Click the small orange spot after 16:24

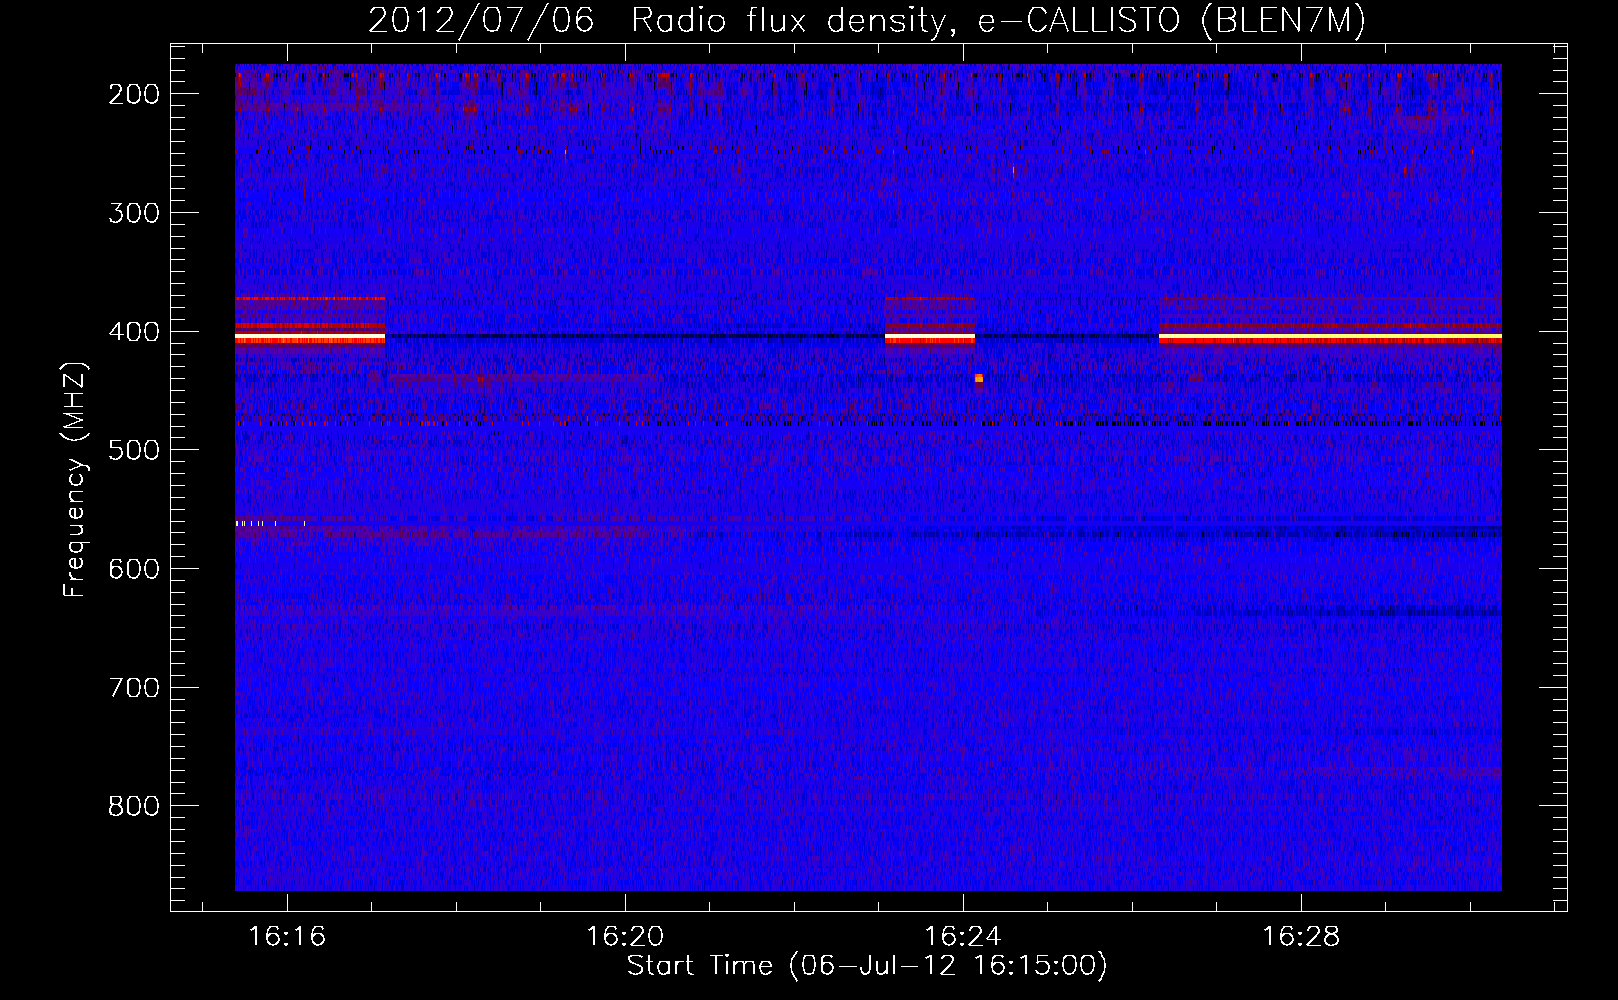[x=979, y=378]
